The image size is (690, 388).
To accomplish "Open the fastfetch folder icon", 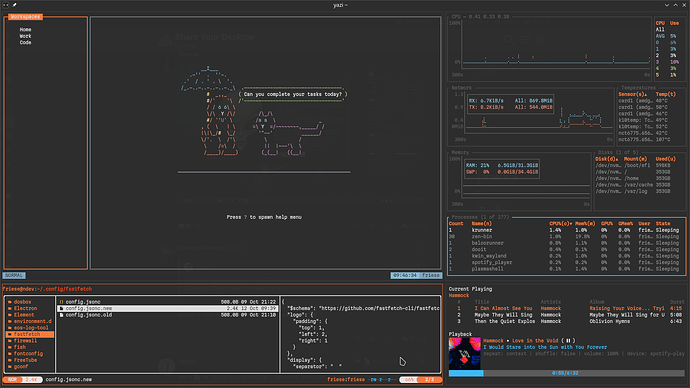I will point(10,334).
